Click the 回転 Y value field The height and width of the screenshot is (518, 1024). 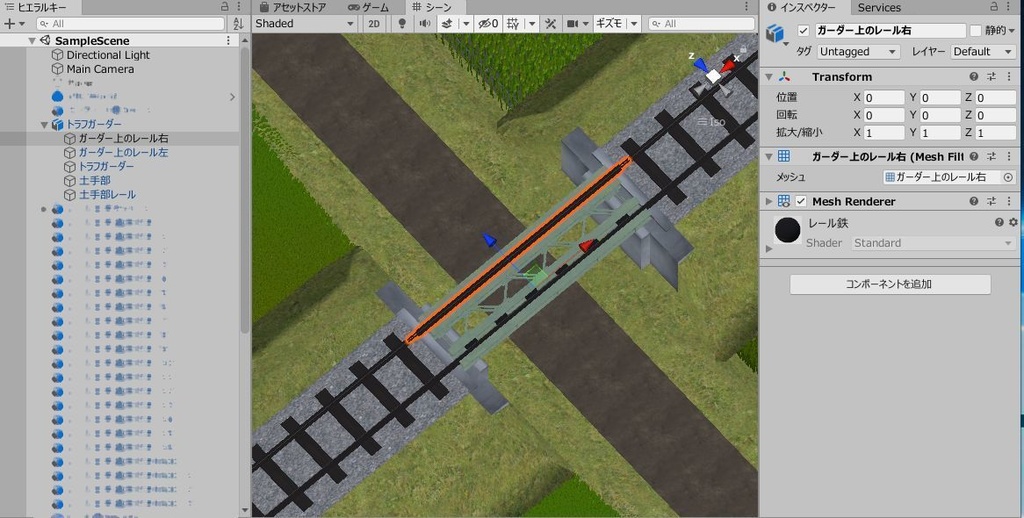click(x=940, y=115)
